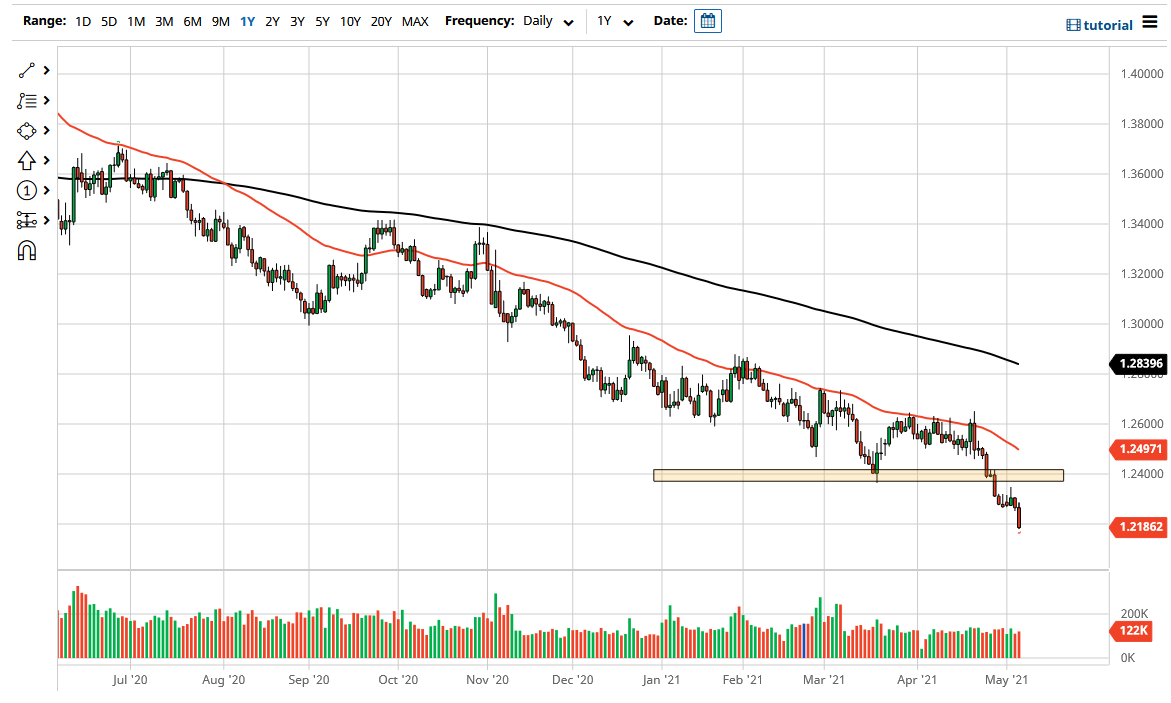The height and width of the screenshot is (703, 1171).
Task: Open the date picker calendar icon
Action: click(707, 20)
